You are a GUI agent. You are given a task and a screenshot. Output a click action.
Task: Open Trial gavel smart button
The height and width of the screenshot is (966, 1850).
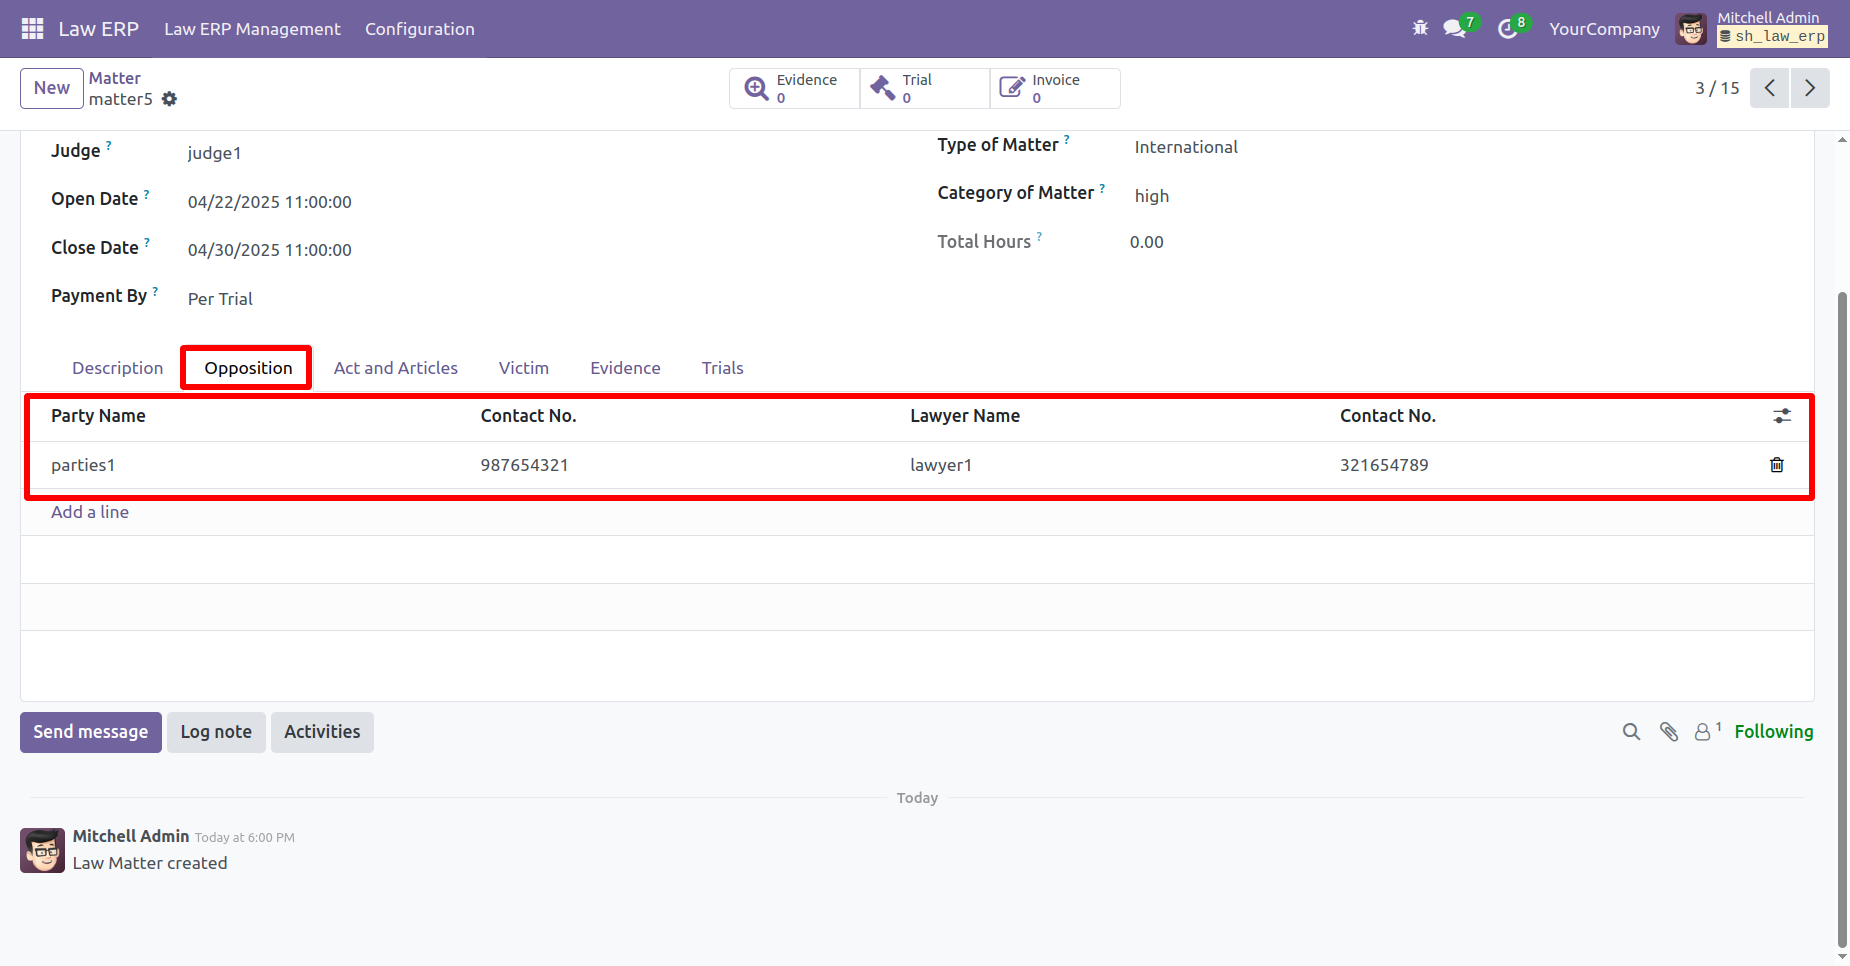tap(924, 88)
